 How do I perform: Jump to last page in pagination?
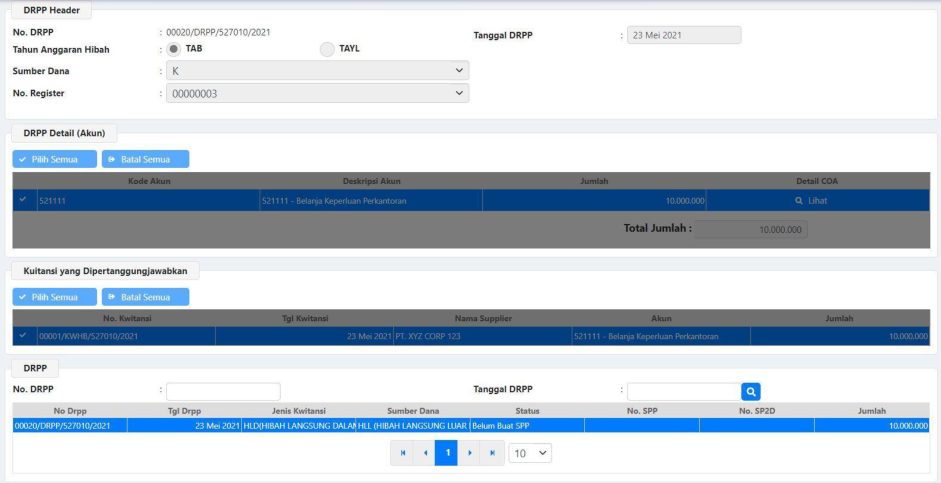492,453
